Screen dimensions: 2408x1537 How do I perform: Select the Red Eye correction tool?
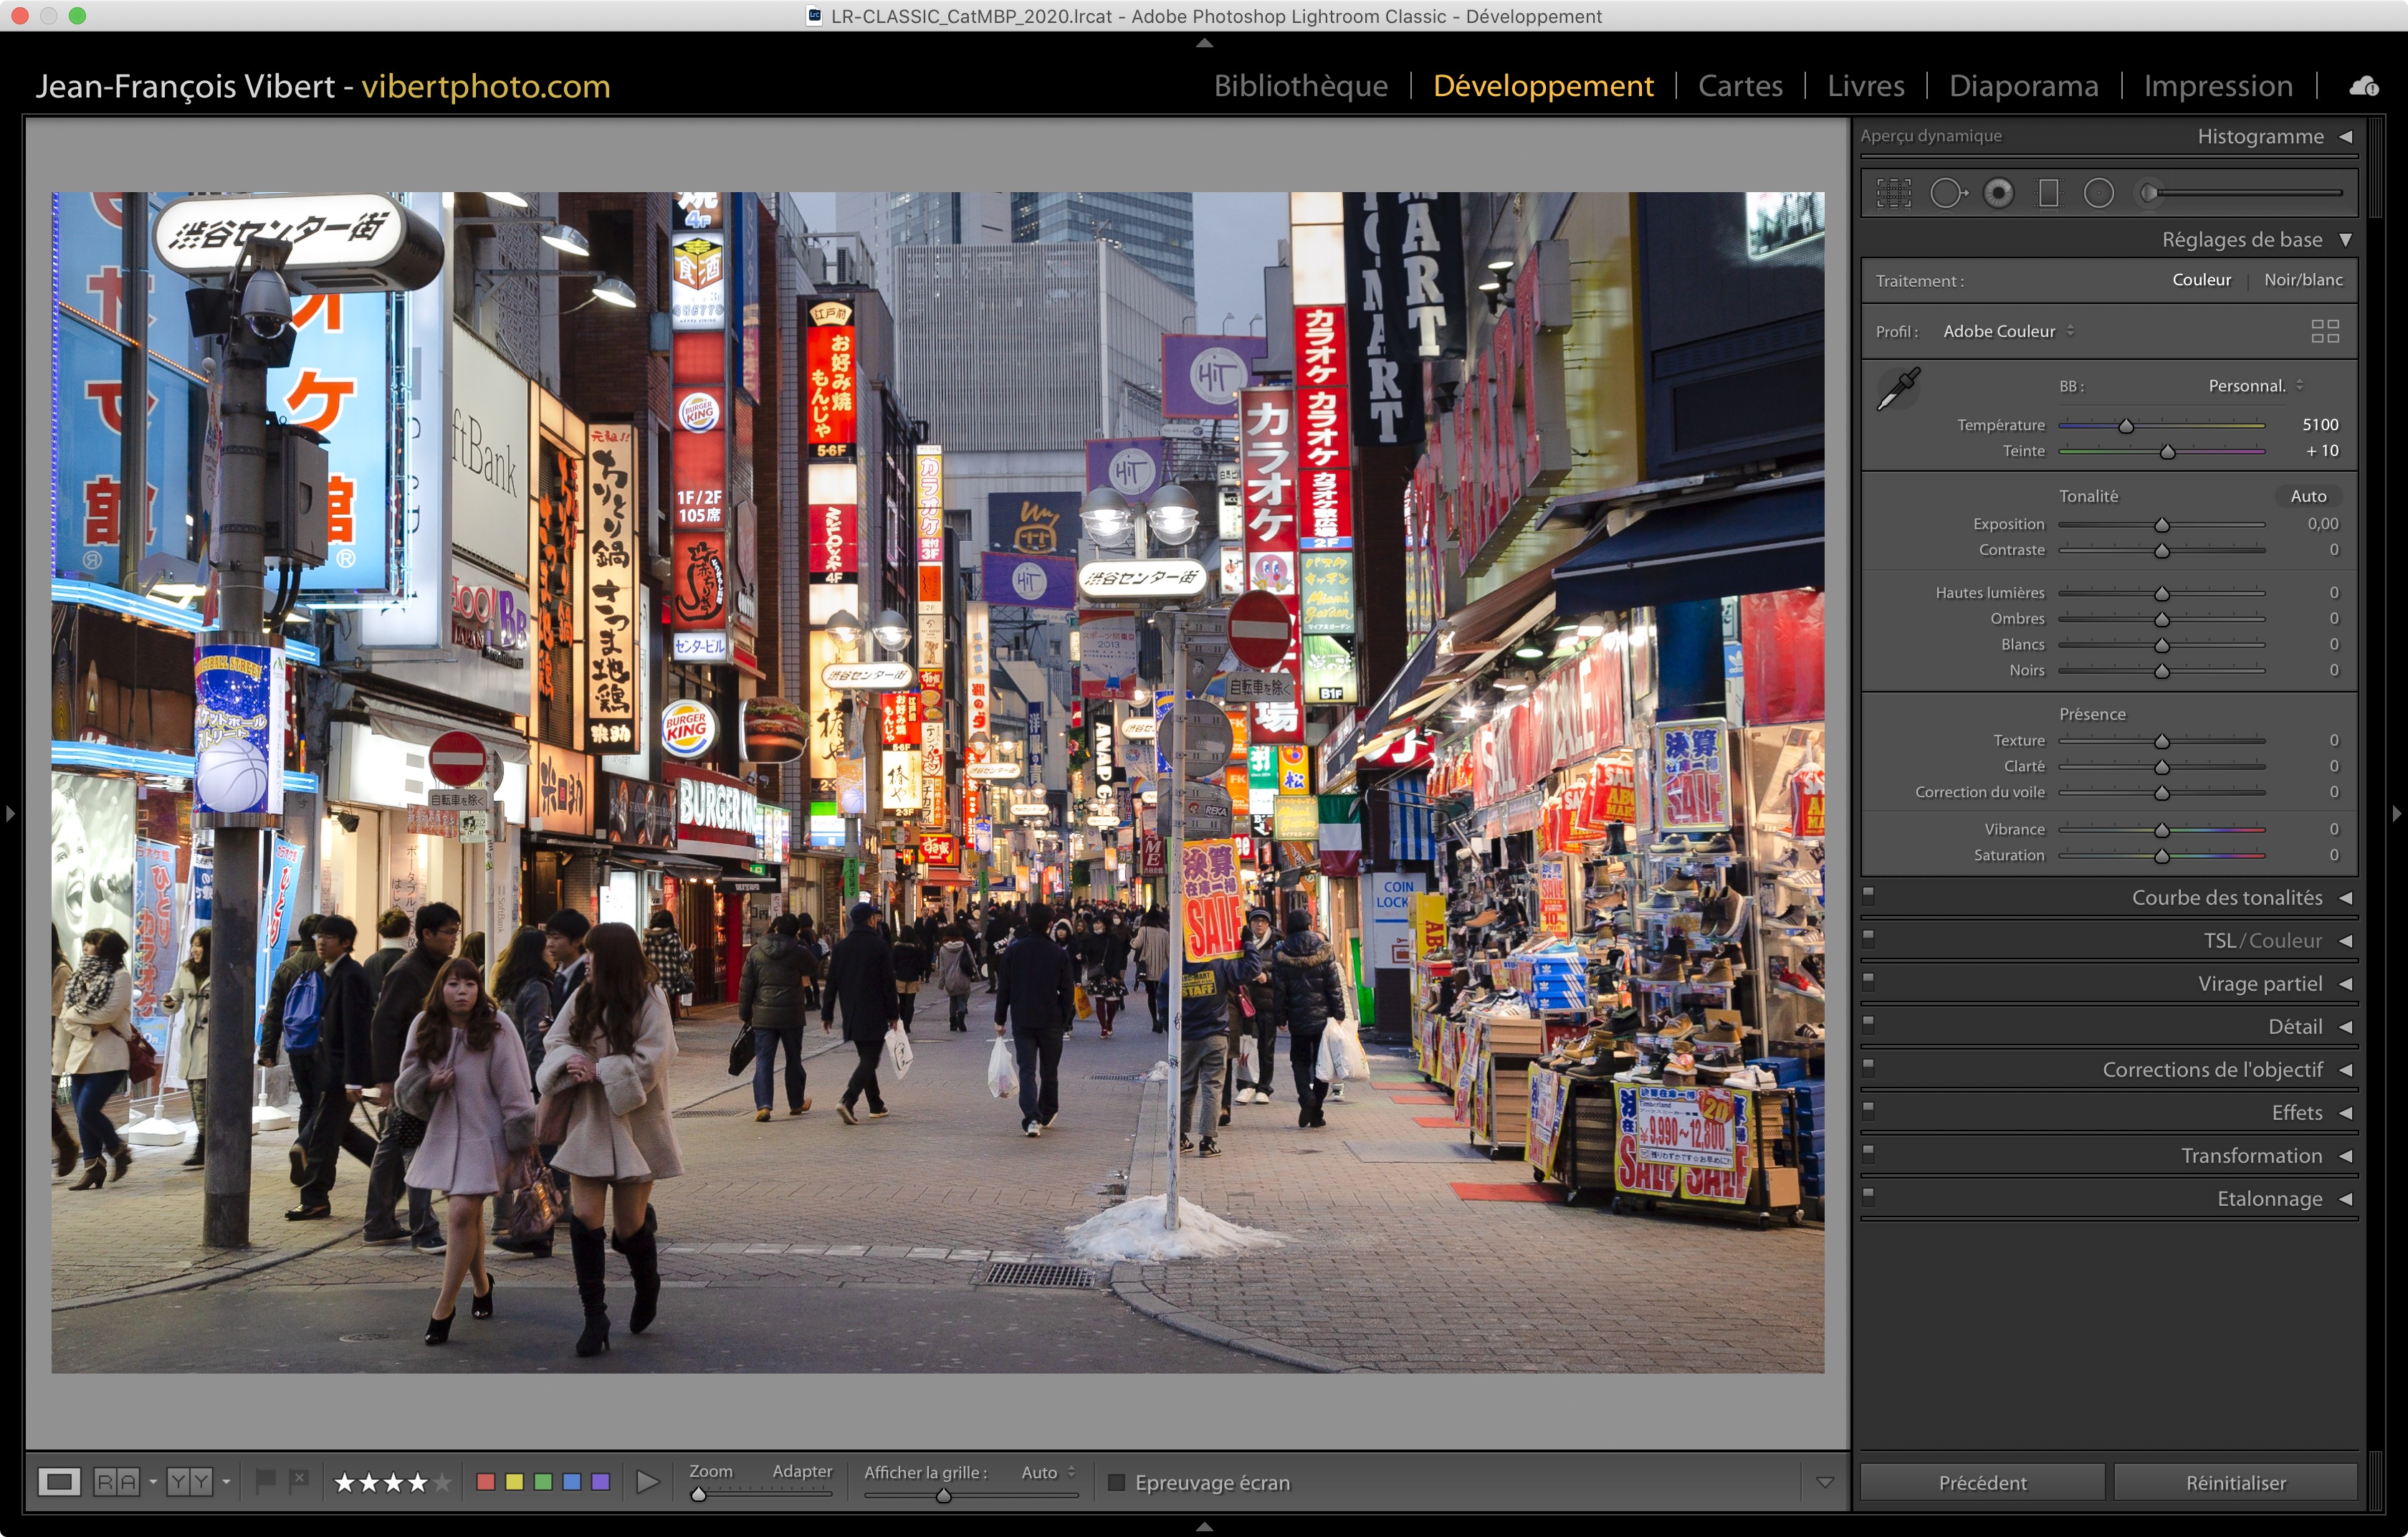point(1998,193)
